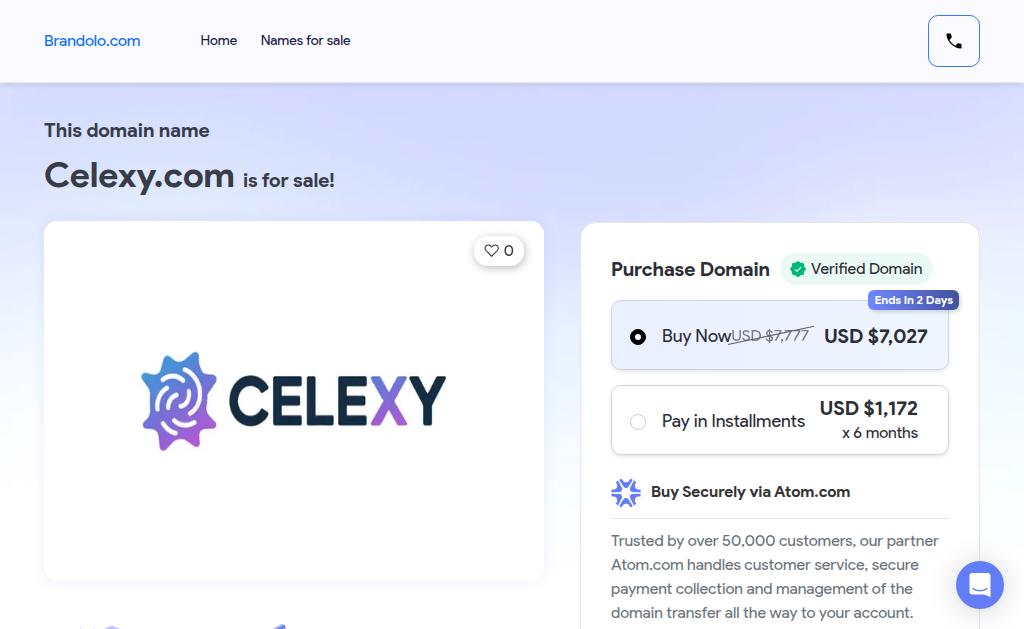Go to Names for sale page
Screen dimensions: 1024x629
tap(305, 41)
